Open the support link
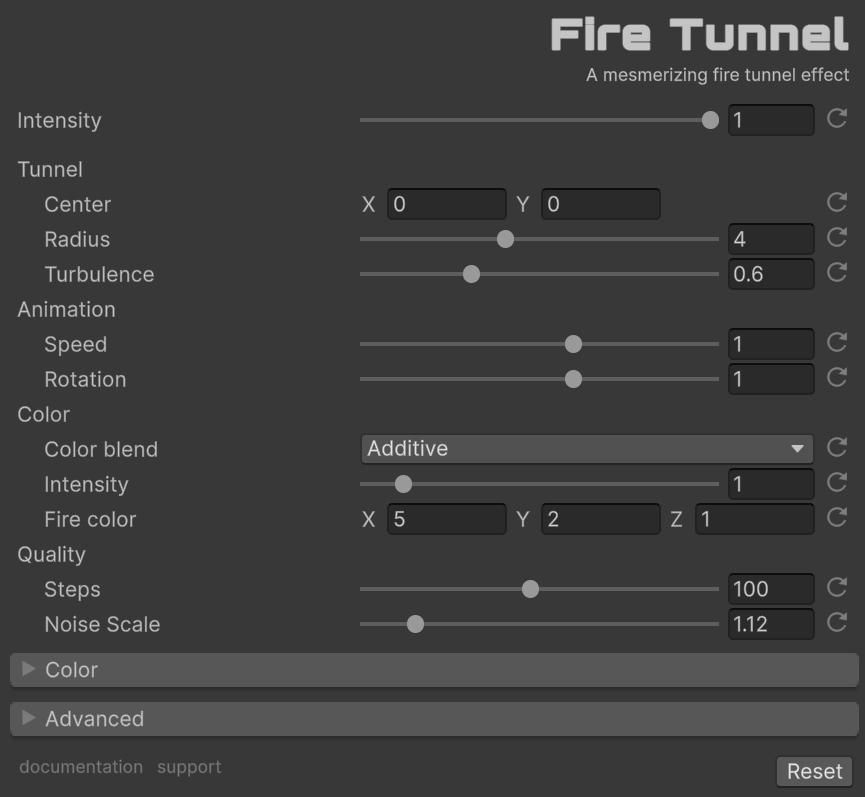This screenshot has height=797, width=865. pyautogui.click(x=189, y=767)
